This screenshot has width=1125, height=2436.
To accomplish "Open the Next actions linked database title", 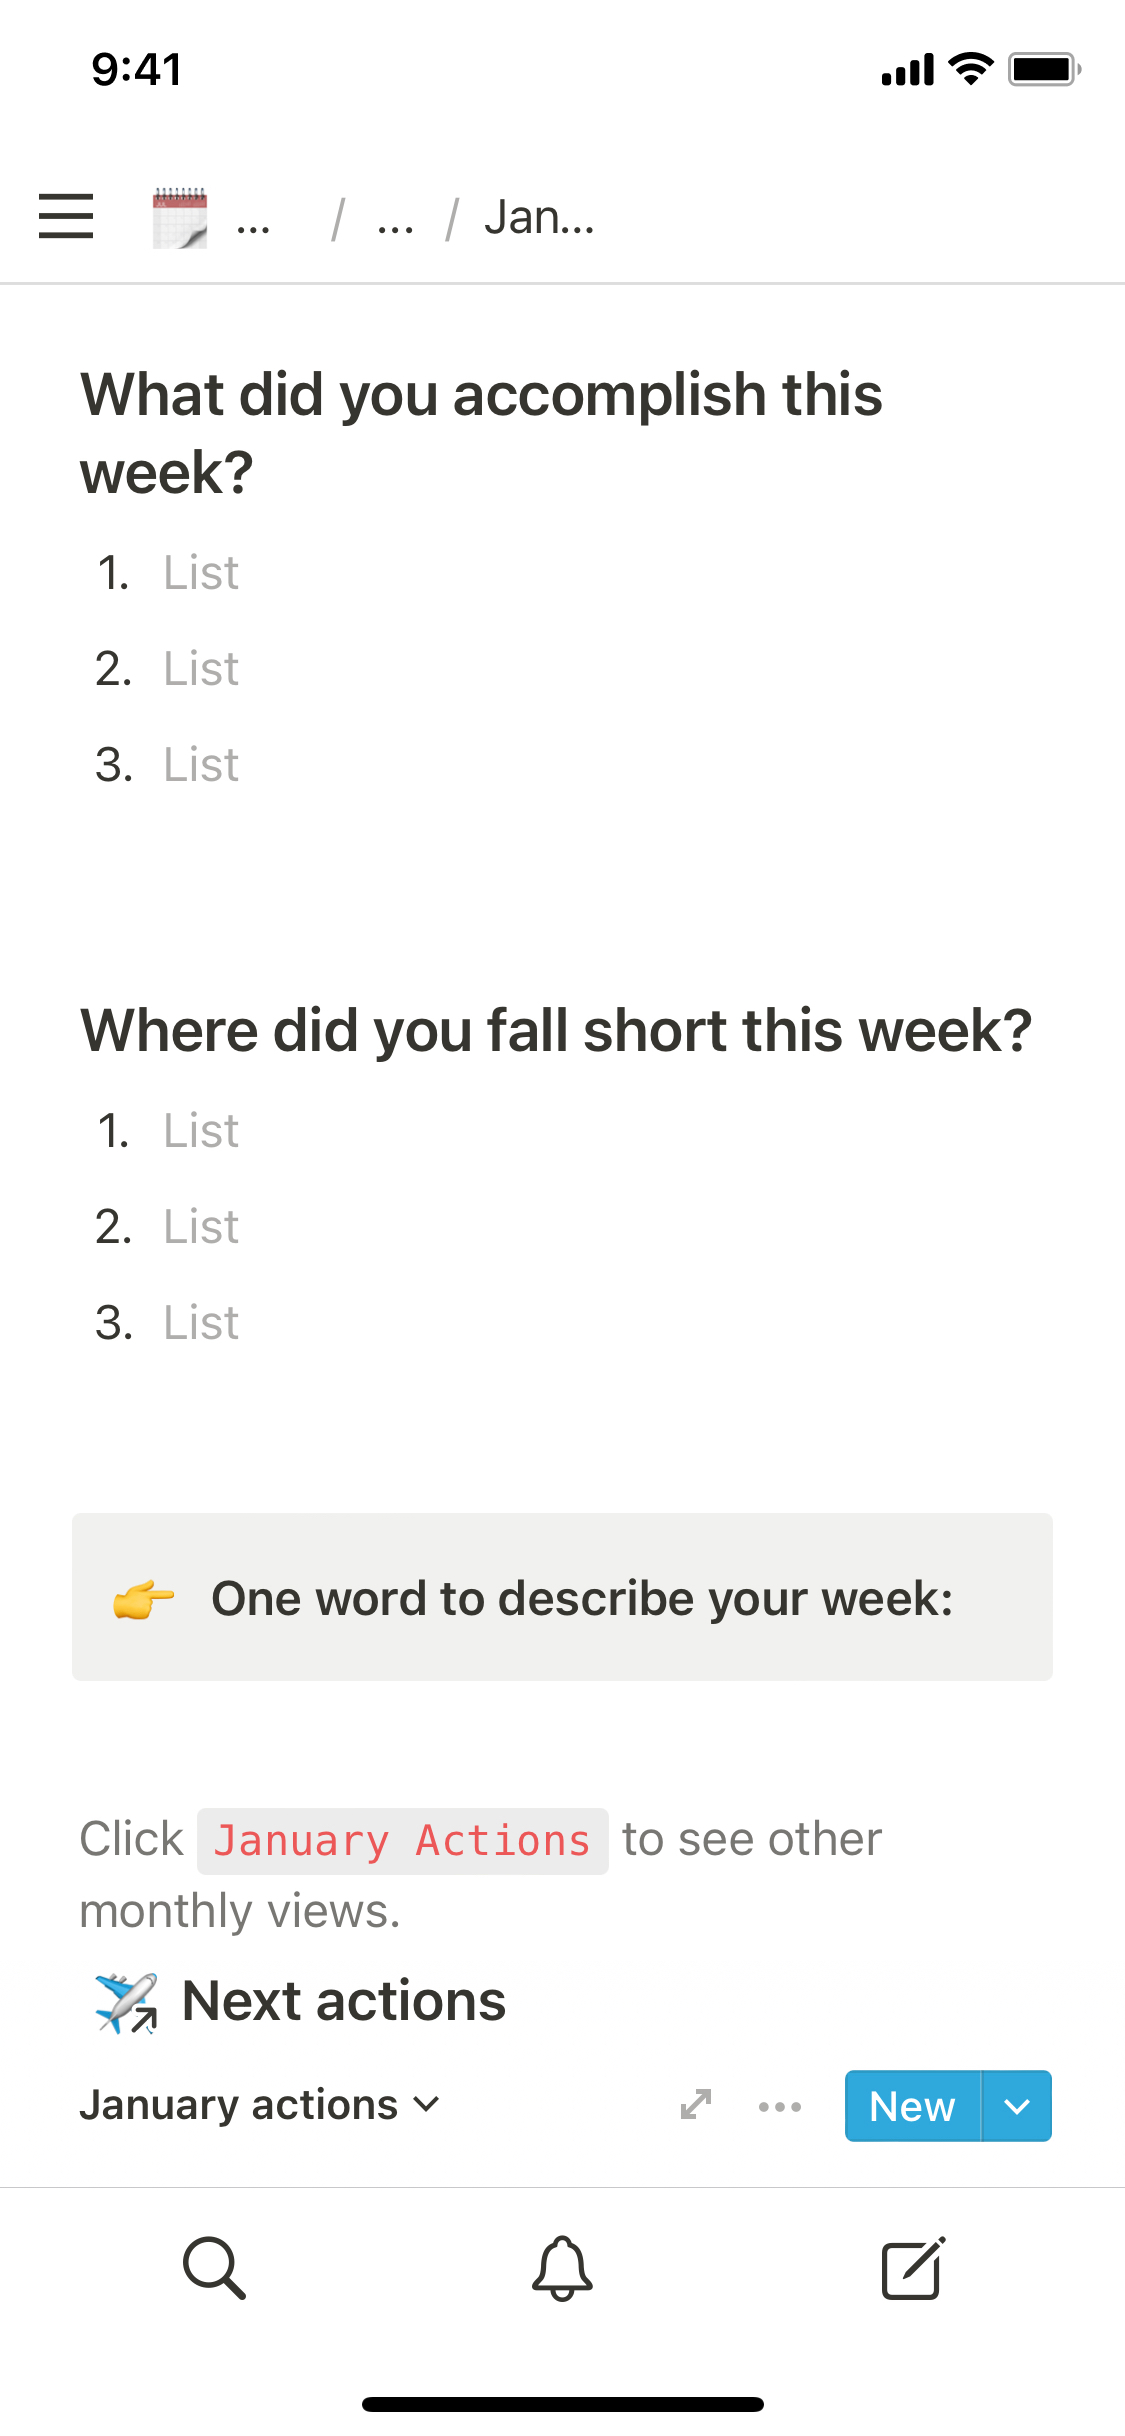I will coord(344,2001).
